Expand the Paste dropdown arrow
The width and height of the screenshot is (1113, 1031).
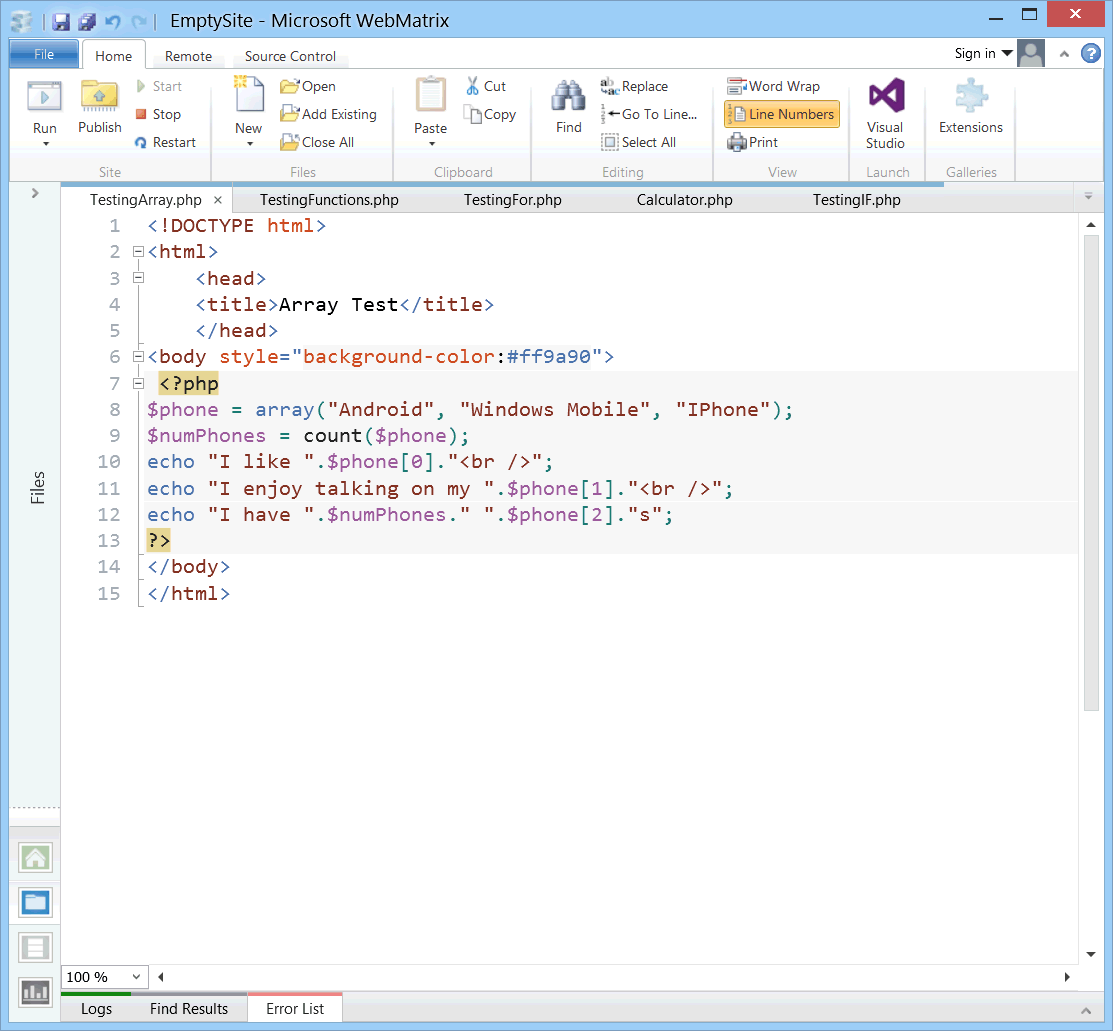(431, 144)
